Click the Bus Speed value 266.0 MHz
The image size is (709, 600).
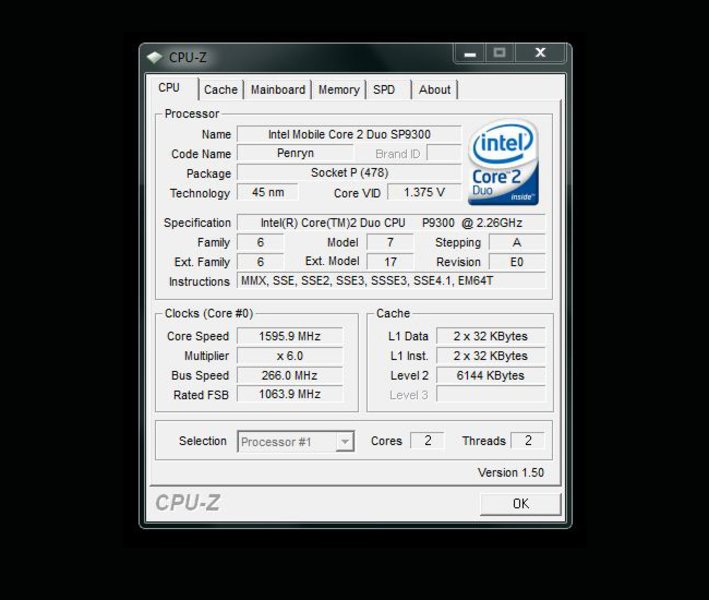[290, 375]
